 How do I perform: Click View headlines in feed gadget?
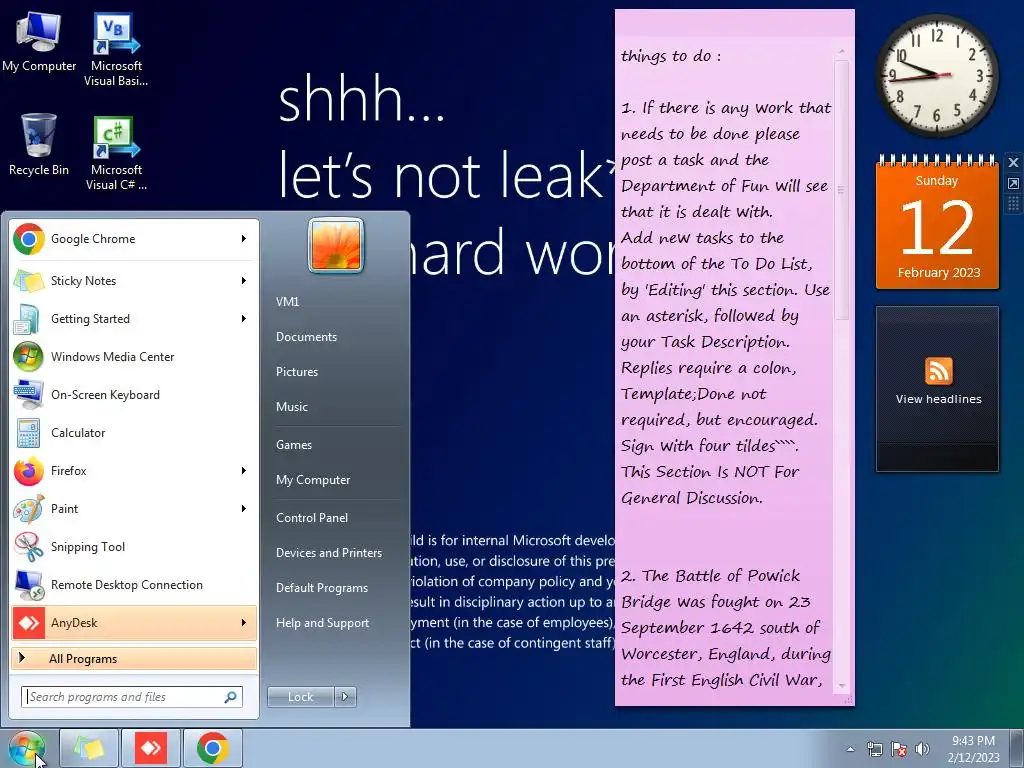click(x=938, y=399)
